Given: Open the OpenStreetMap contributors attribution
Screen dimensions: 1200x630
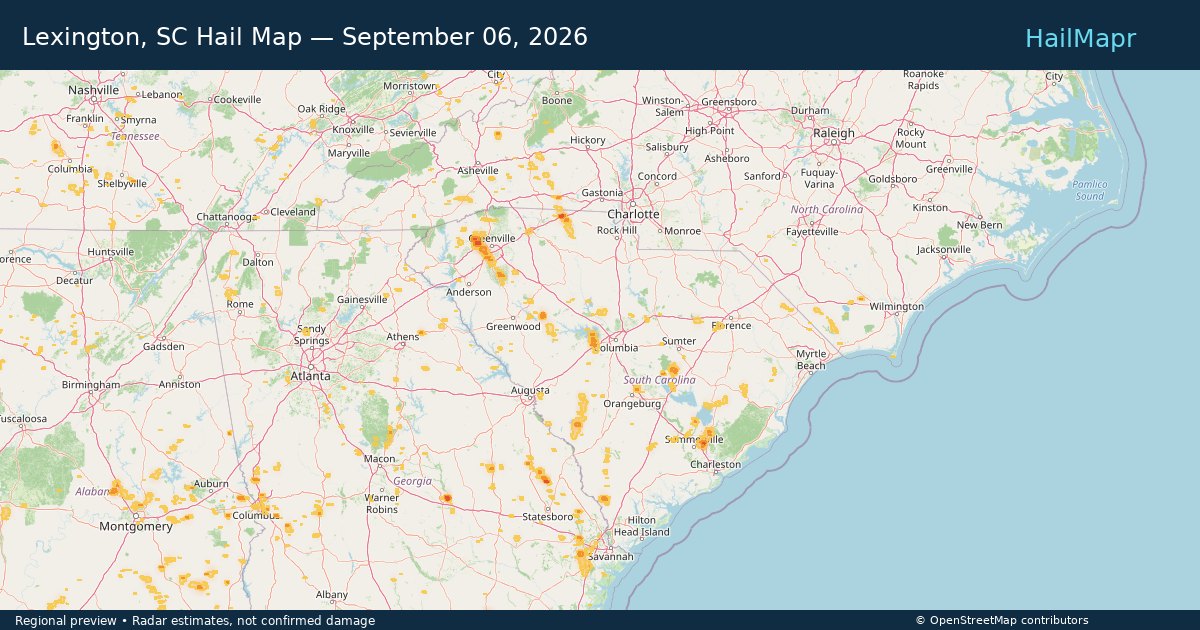Looking at the screenshot, I should [x=1002, y=621].
